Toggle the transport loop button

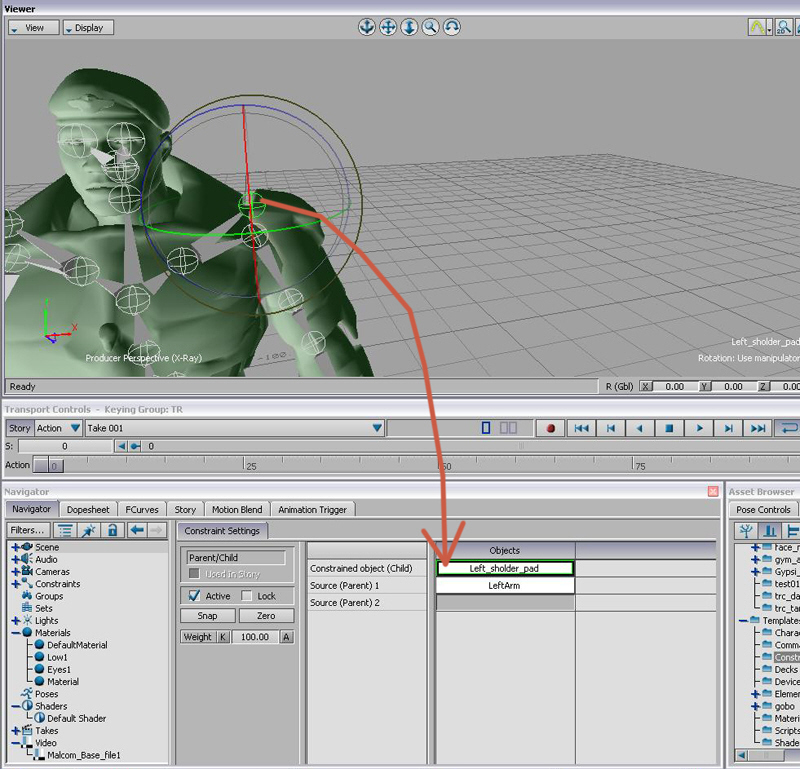point(789,428)
